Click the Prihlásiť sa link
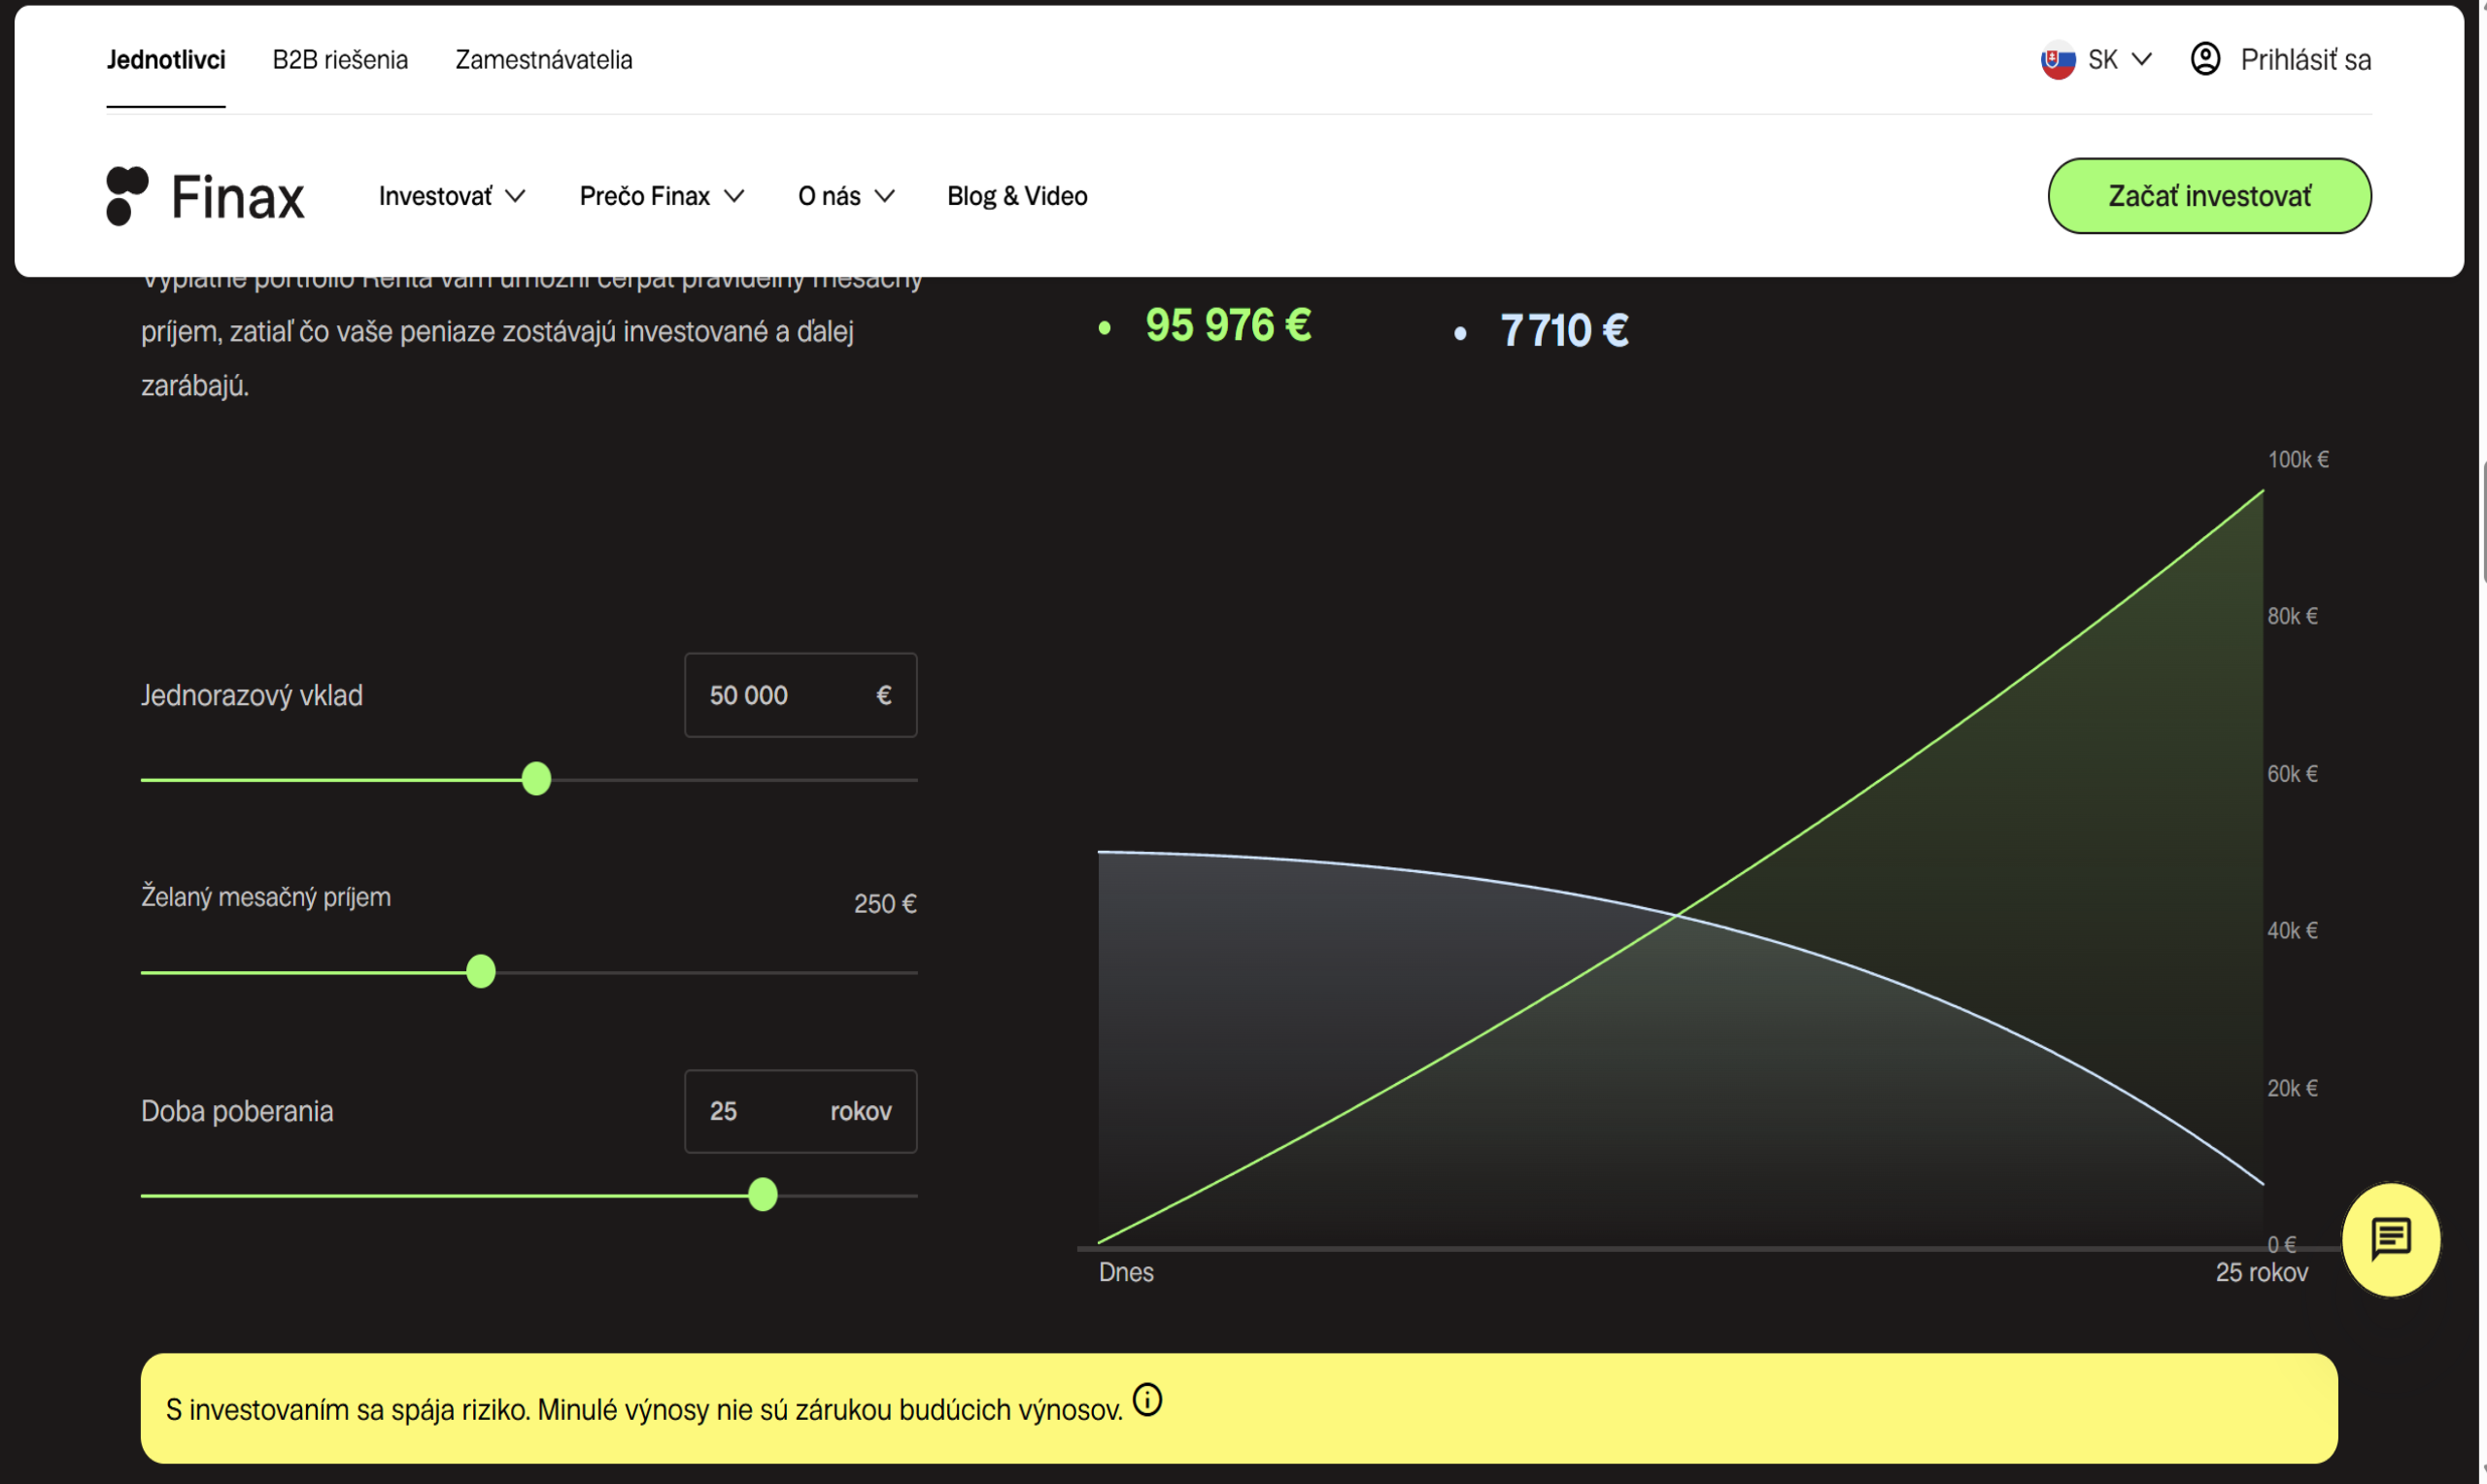 [x=2305, y=60]
